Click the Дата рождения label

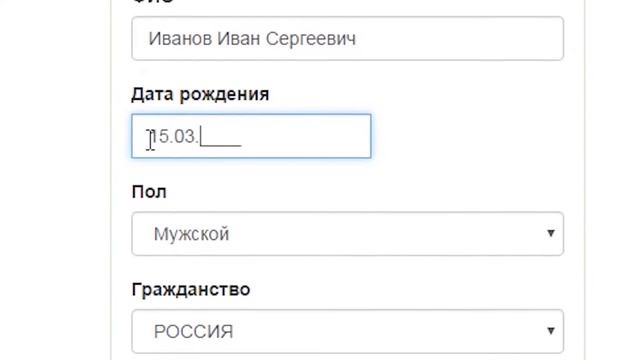[200, 95]
